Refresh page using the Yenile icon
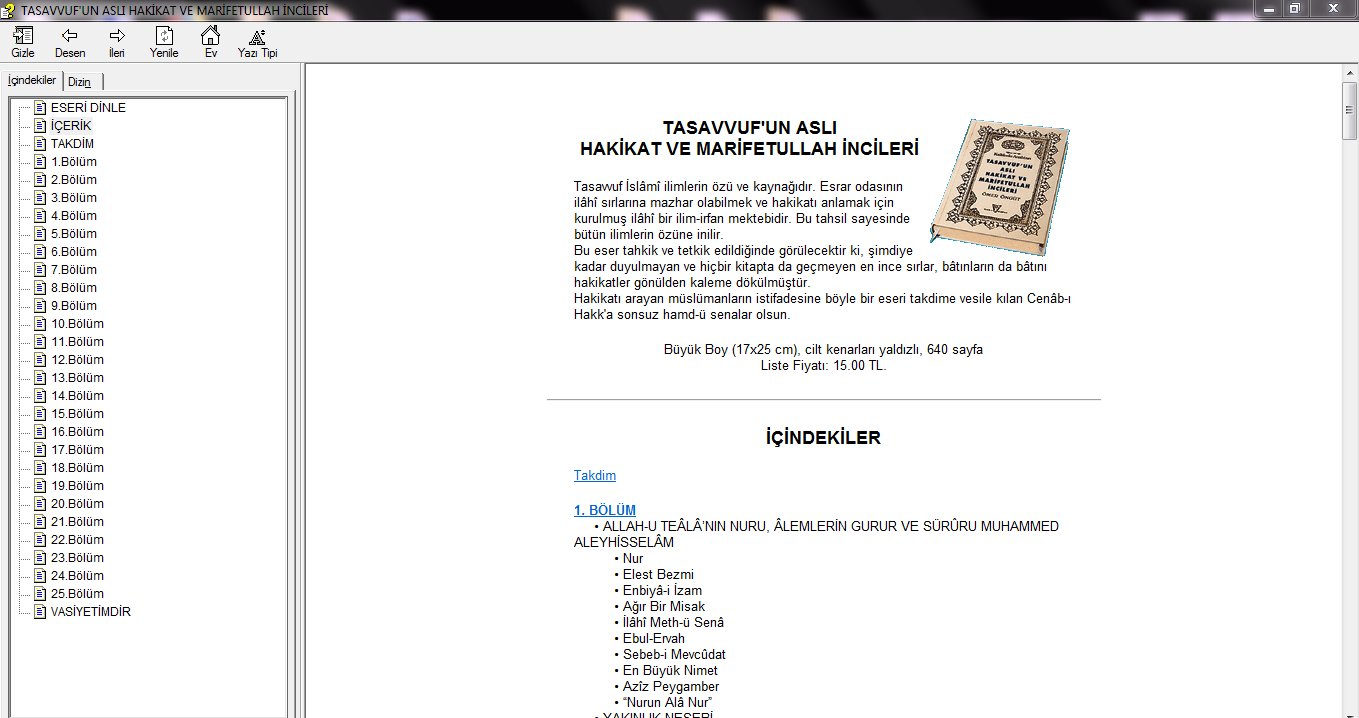The image size is (1359, 718). [164, 36]
